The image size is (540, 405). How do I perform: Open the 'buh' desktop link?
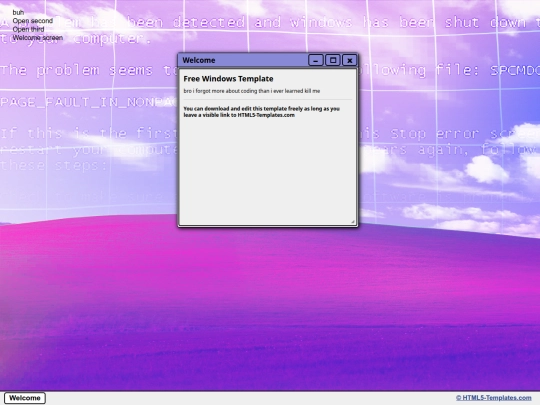point(18,12)
